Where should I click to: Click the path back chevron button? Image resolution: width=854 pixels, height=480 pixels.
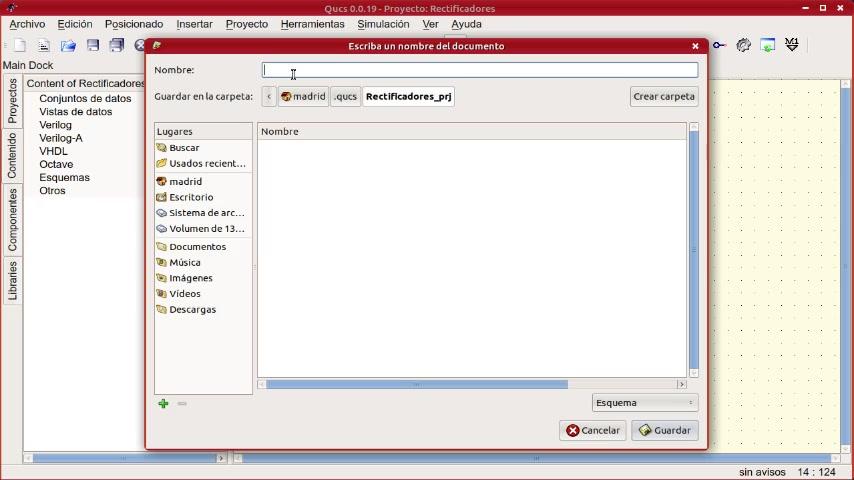[x=269, y=96]
